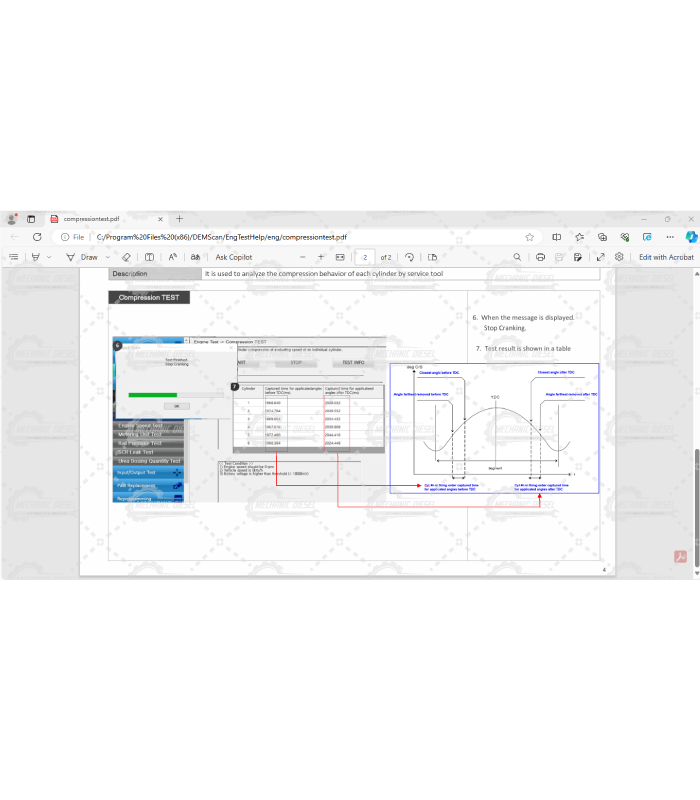Print the PDF document
Screen dimensions: 700x800
coord(540,257)
